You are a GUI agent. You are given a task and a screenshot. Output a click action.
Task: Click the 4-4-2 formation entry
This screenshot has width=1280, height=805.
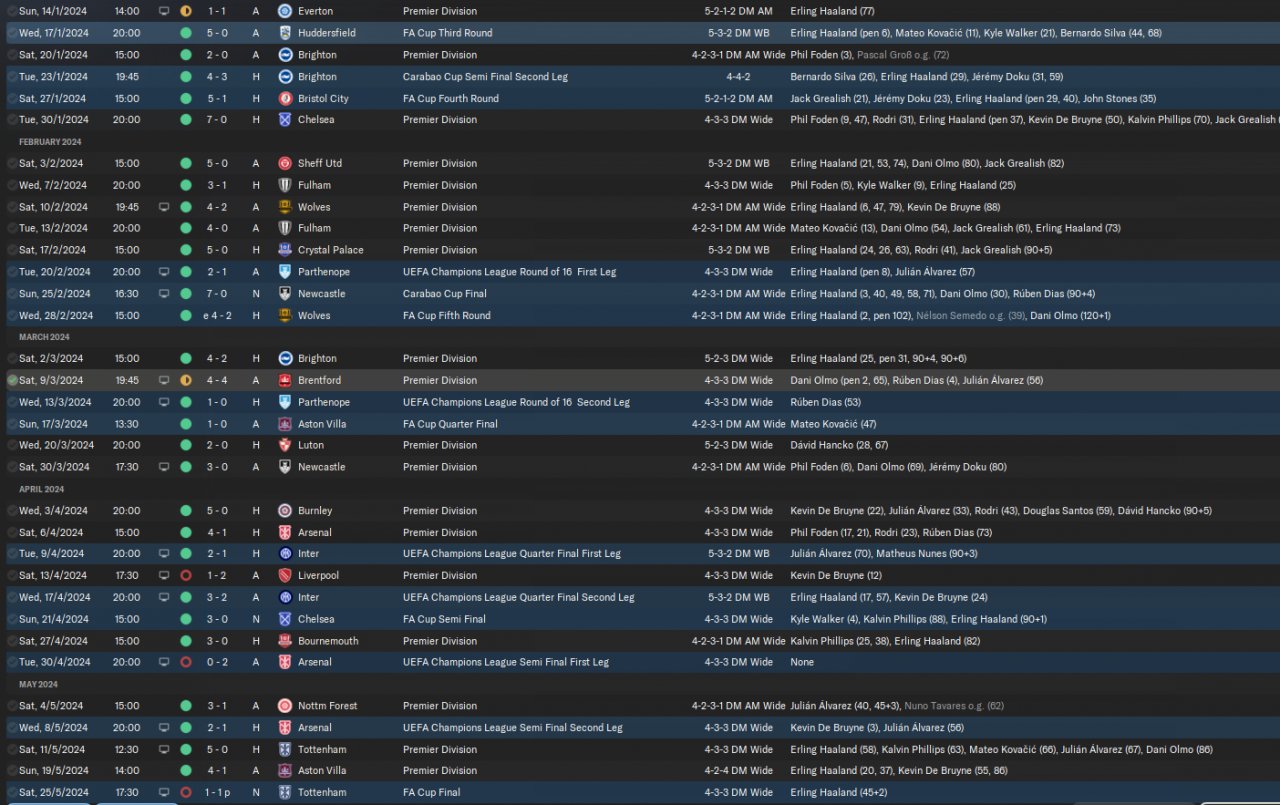[x=739, y=76]
